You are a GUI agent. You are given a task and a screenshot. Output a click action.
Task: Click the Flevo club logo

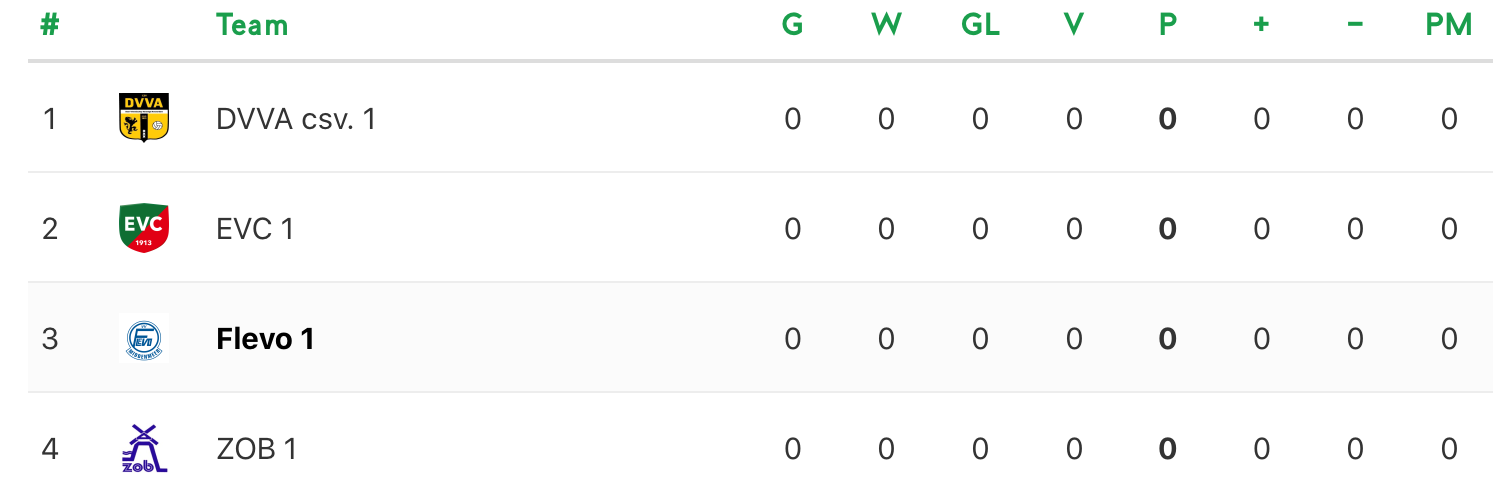(x=143, y=338)
